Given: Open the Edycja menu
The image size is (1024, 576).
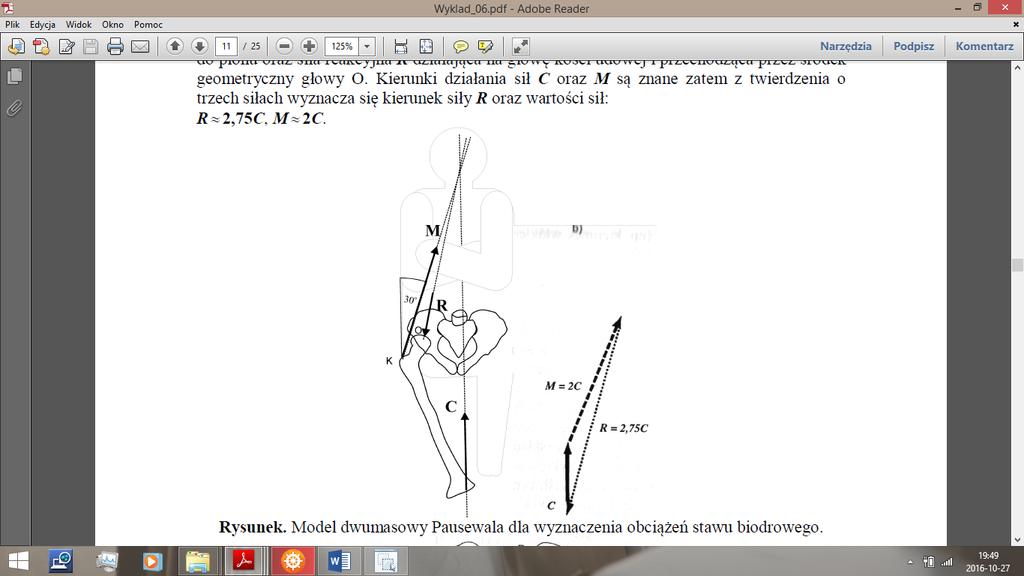Looking at the screenshot, I should 42,24.
